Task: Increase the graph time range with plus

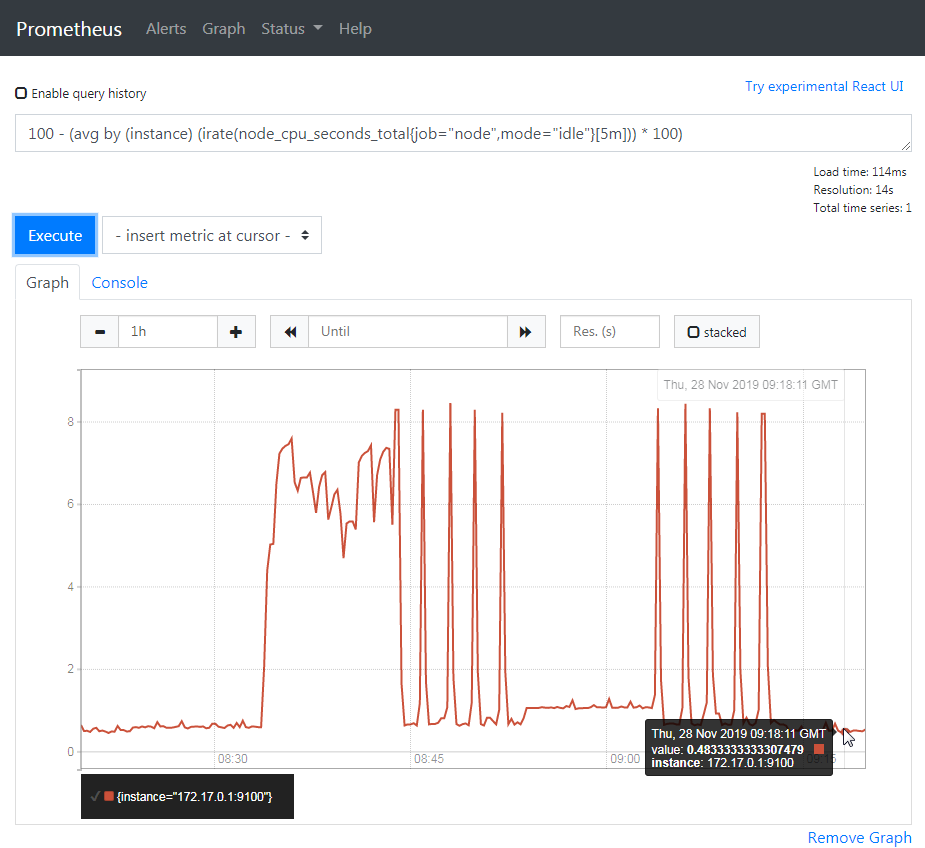Action: pos(236,332)
